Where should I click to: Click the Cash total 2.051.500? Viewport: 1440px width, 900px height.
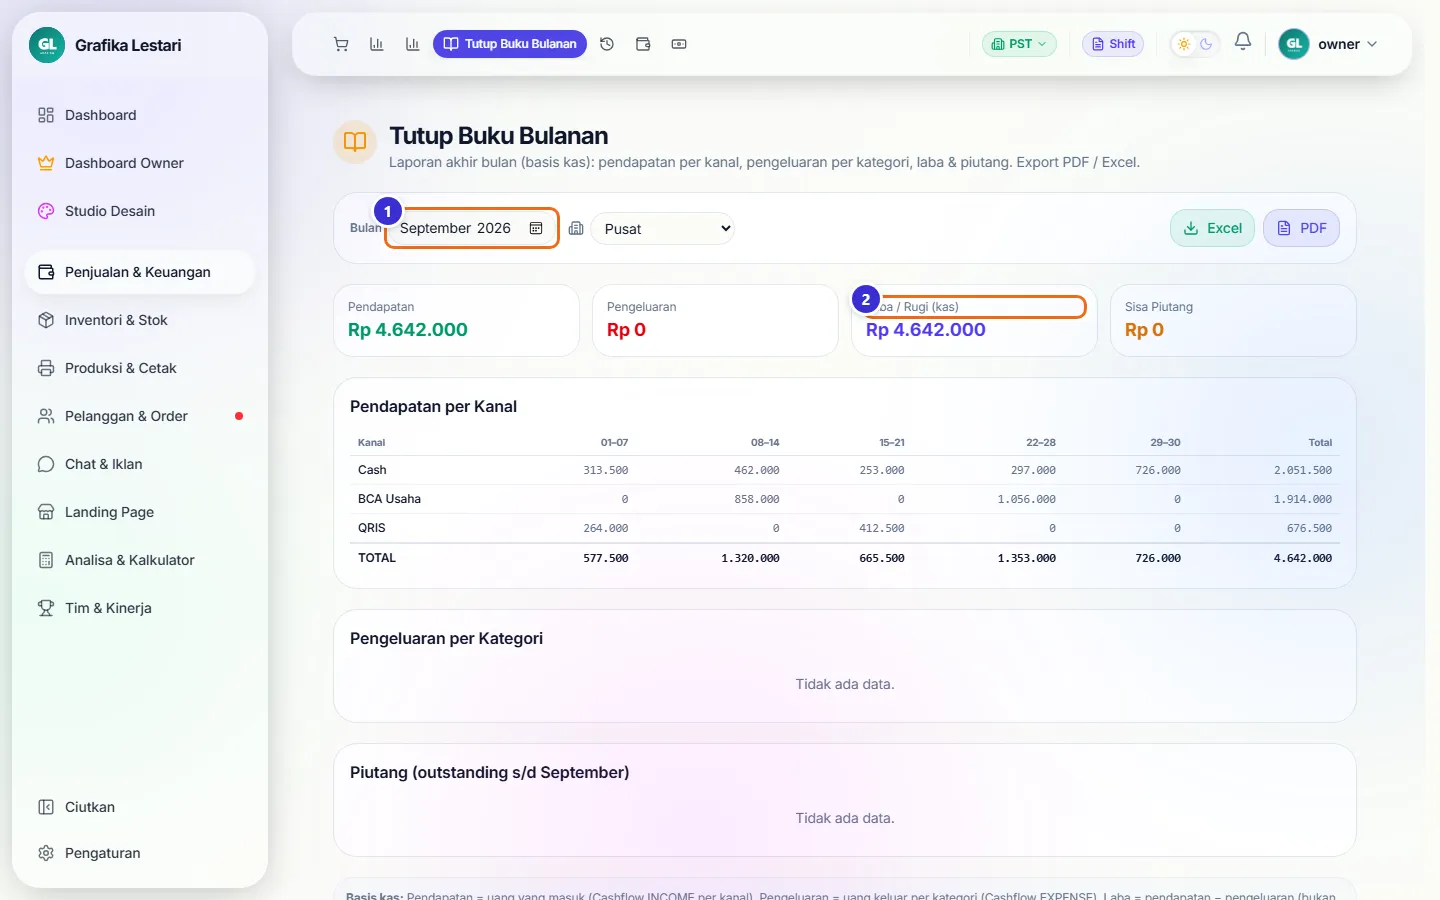tap(1303, 470)
